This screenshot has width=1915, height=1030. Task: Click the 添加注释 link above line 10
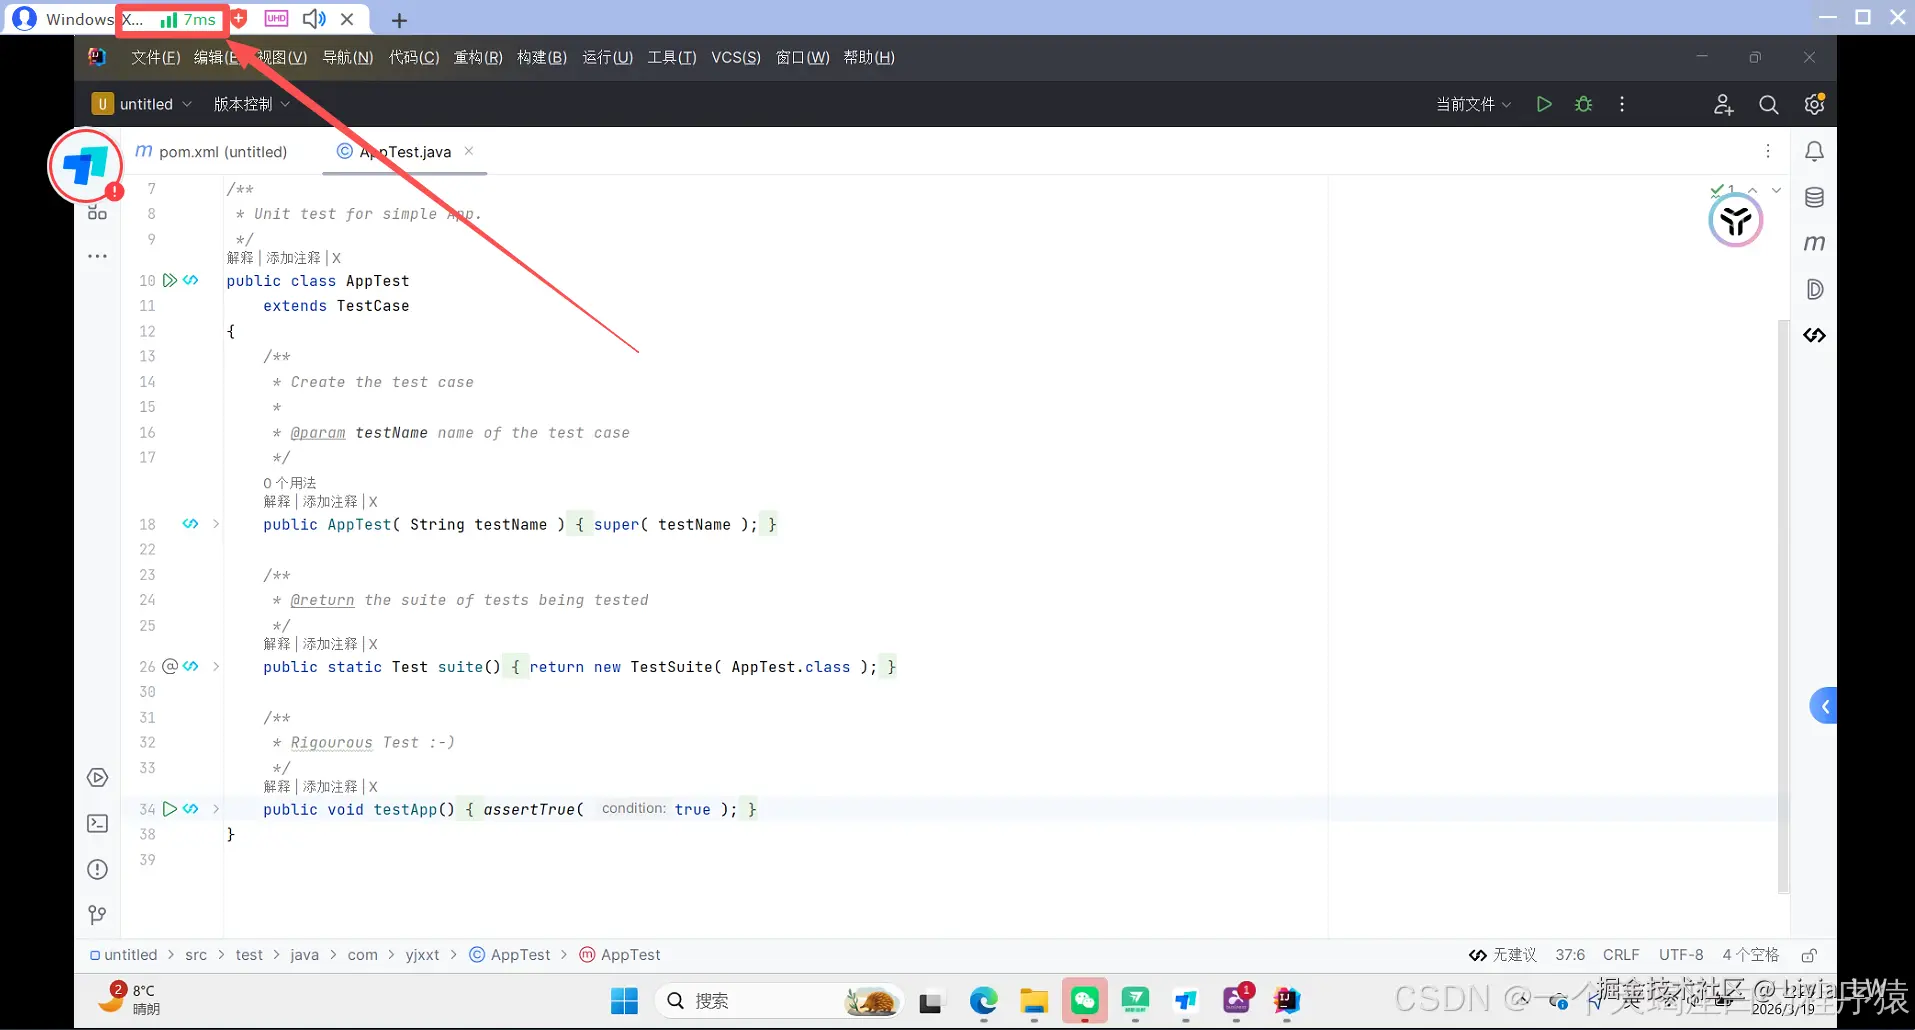click(x=293, y=258)
